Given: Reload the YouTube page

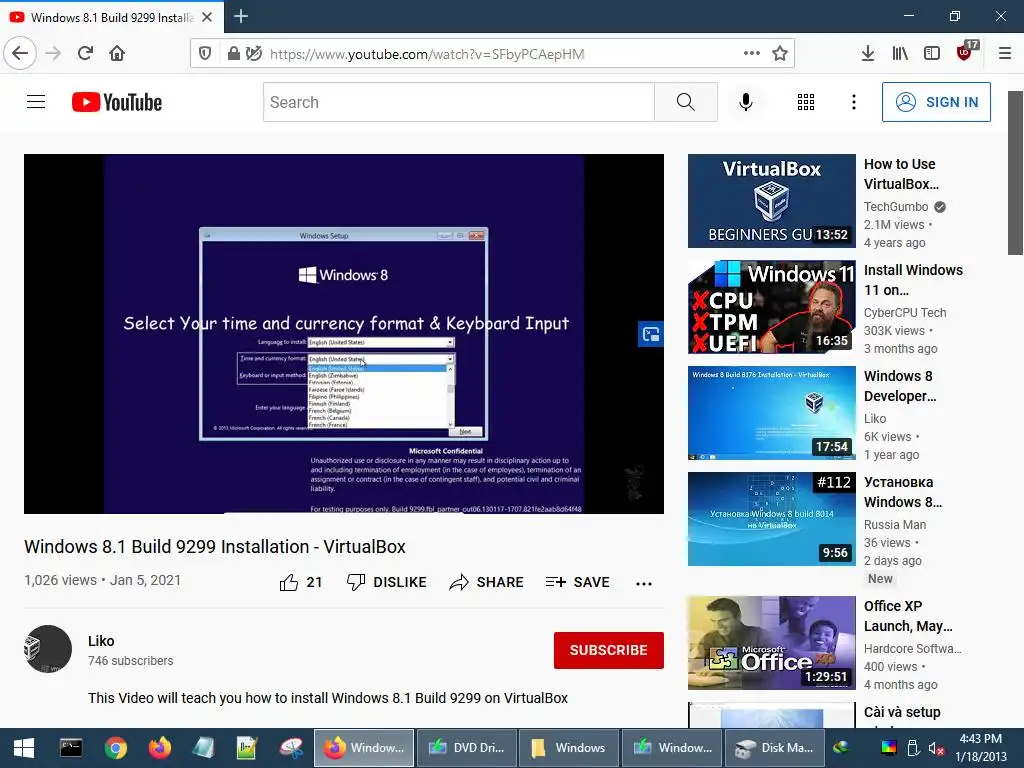Looking at the screenshot, I should [x=85, y=53].
